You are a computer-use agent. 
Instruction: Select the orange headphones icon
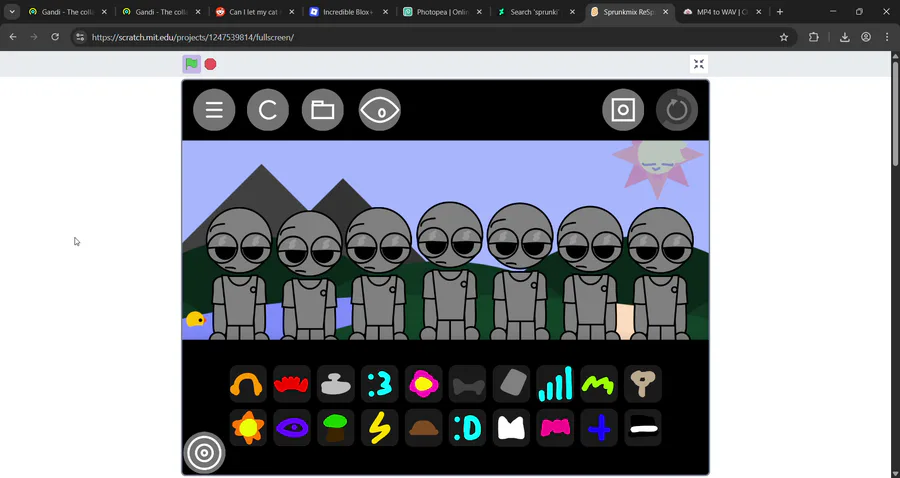pos(248,384)
